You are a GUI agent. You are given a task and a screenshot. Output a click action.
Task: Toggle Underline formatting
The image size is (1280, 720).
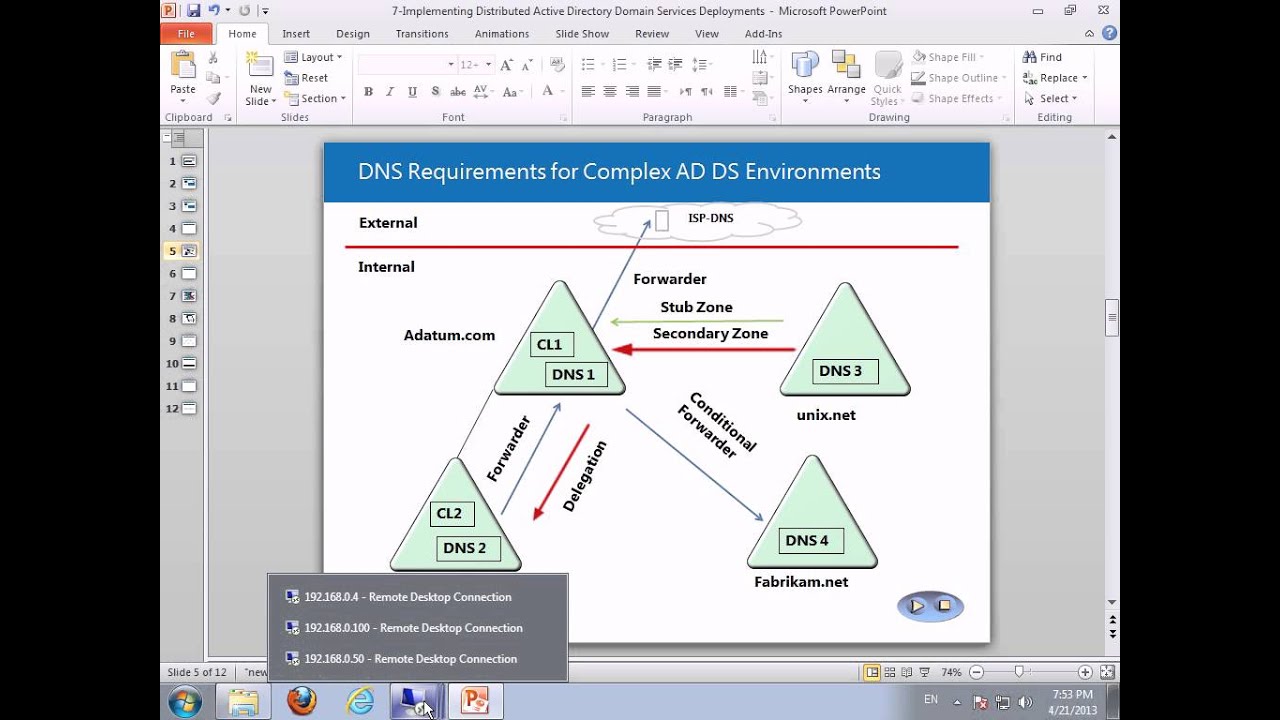(x=412, y=91)
